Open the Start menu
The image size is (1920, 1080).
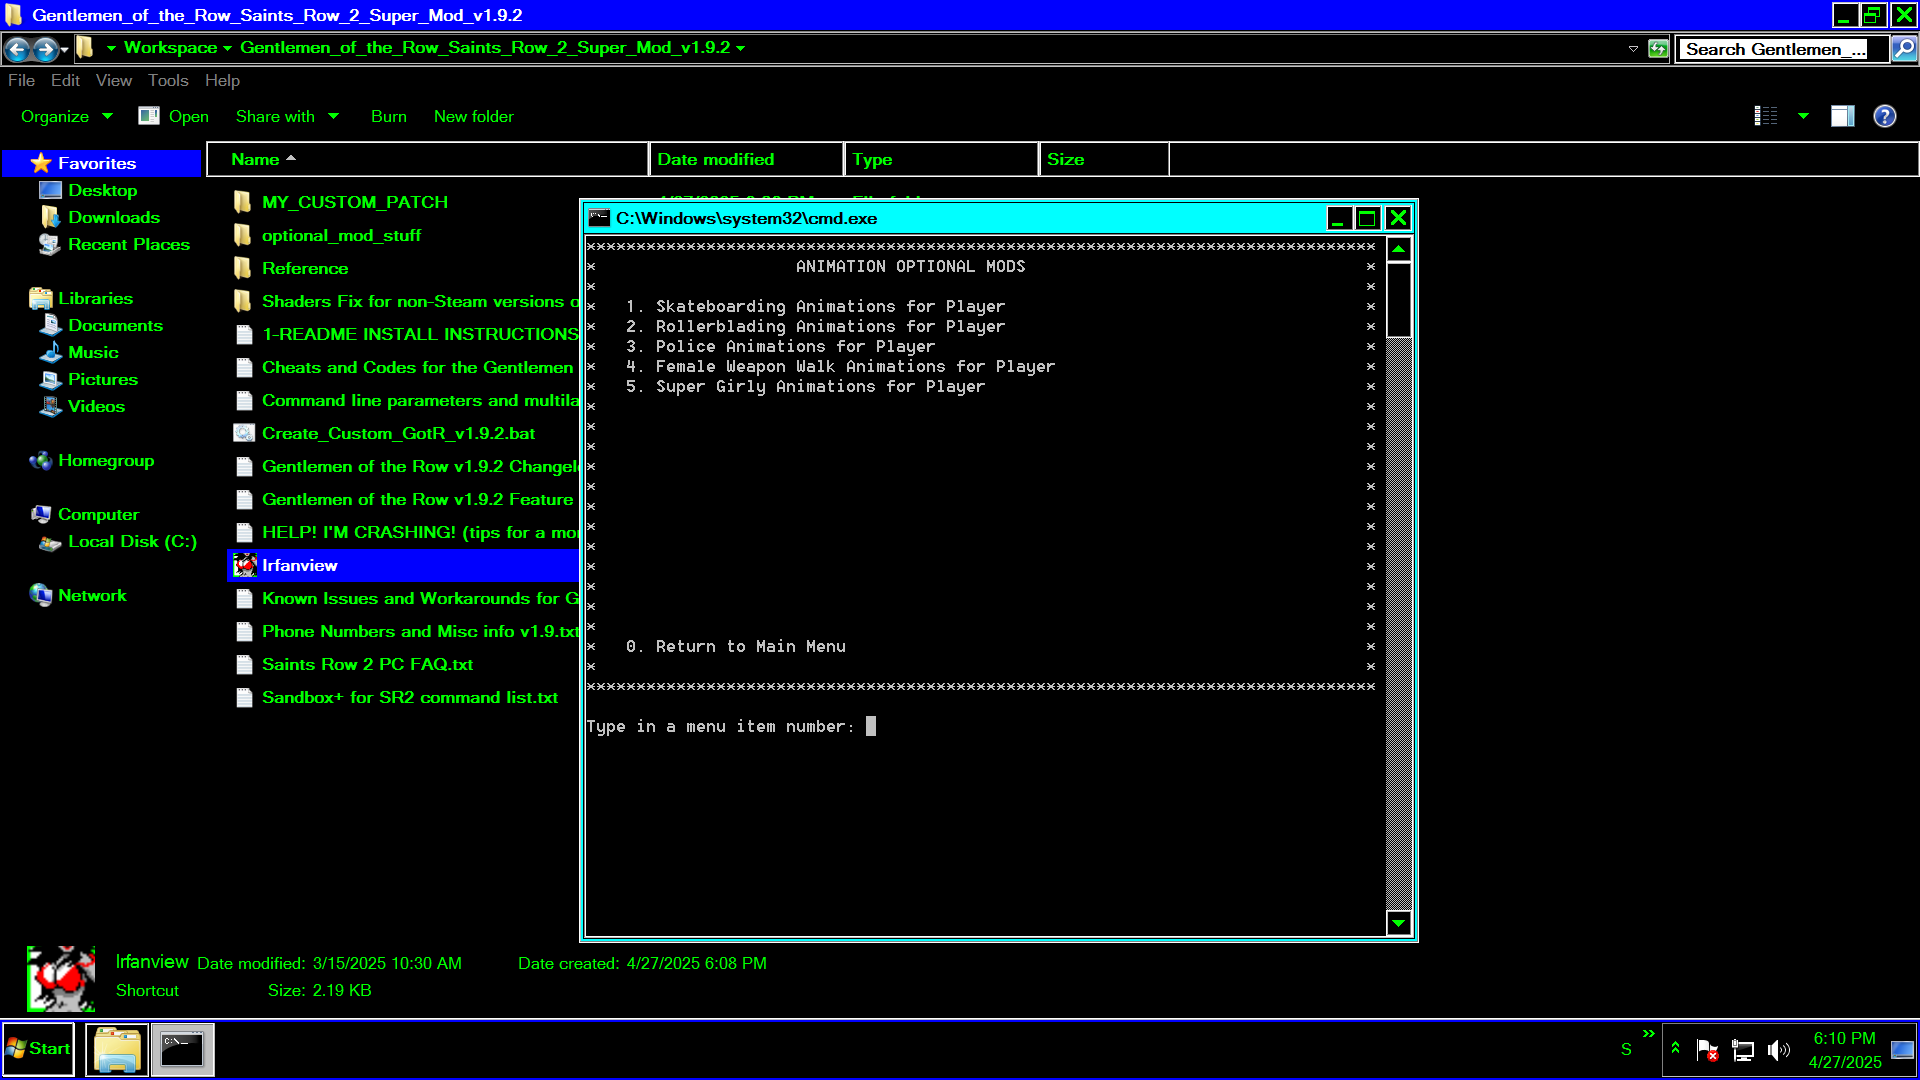coord(39,1049)
